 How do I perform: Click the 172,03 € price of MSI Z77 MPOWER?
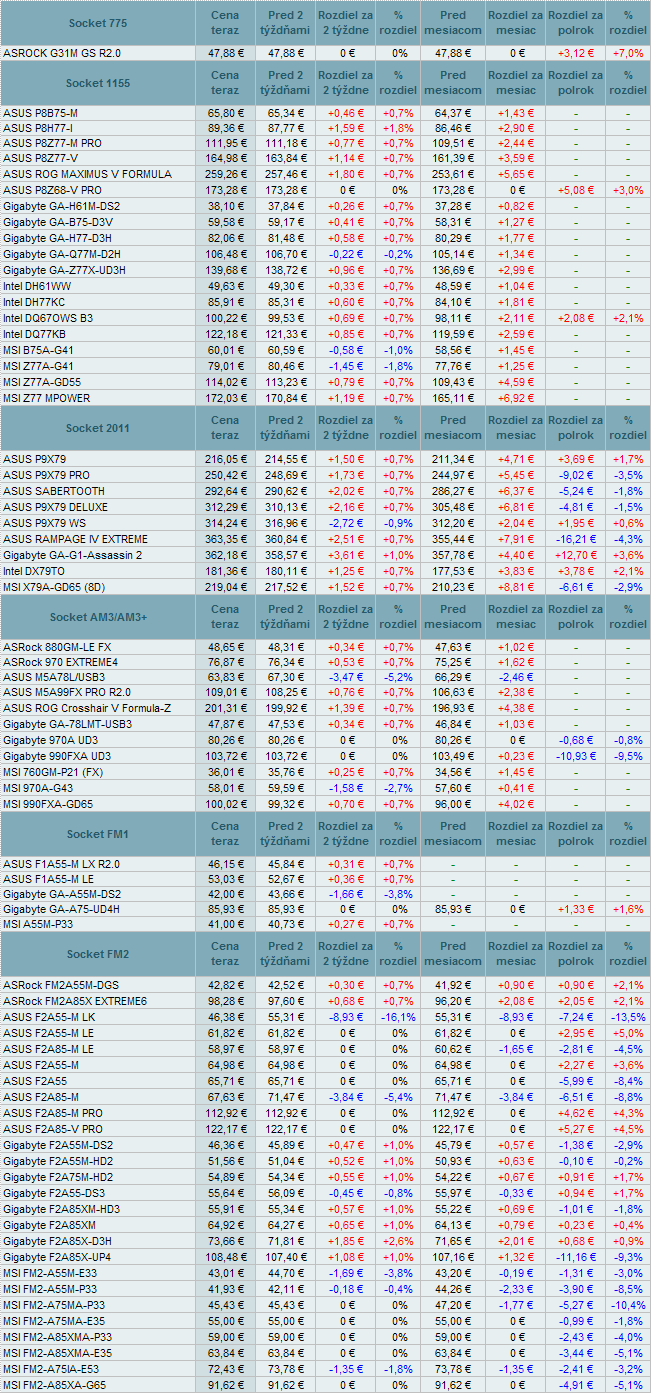(225, 398)
